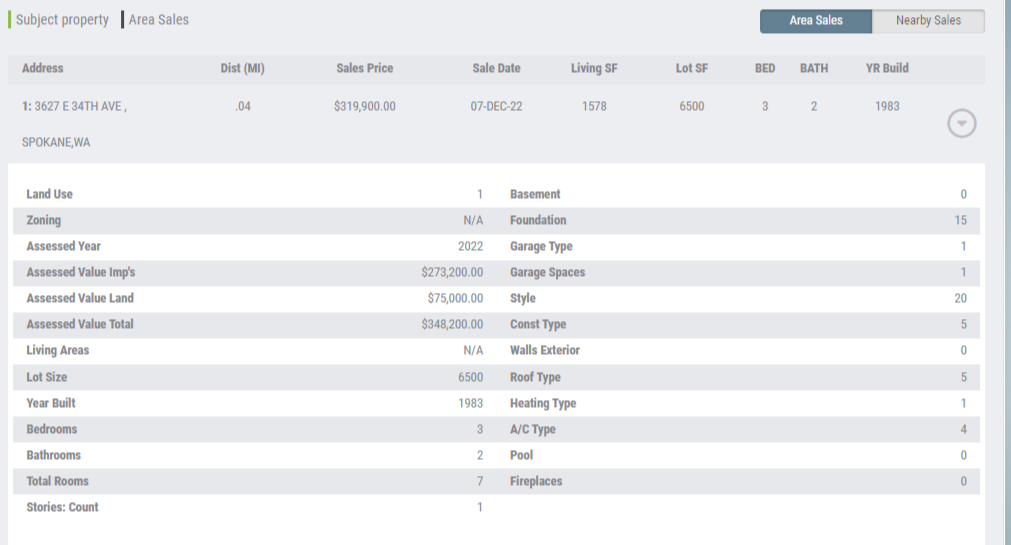Click the Total Rooms row label
The image size is (1011, 545).
click(57, 481)
